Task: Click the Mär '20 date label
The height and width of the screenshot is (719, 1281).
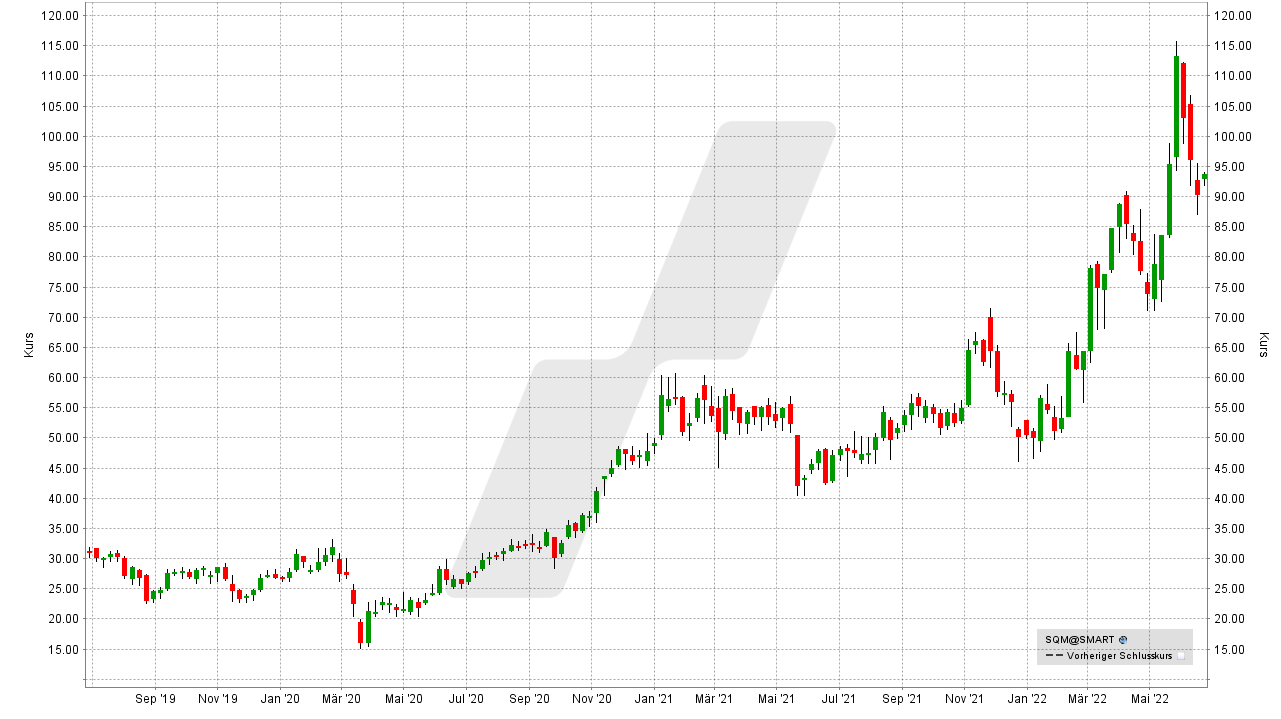Action: [x=341, y=699]
